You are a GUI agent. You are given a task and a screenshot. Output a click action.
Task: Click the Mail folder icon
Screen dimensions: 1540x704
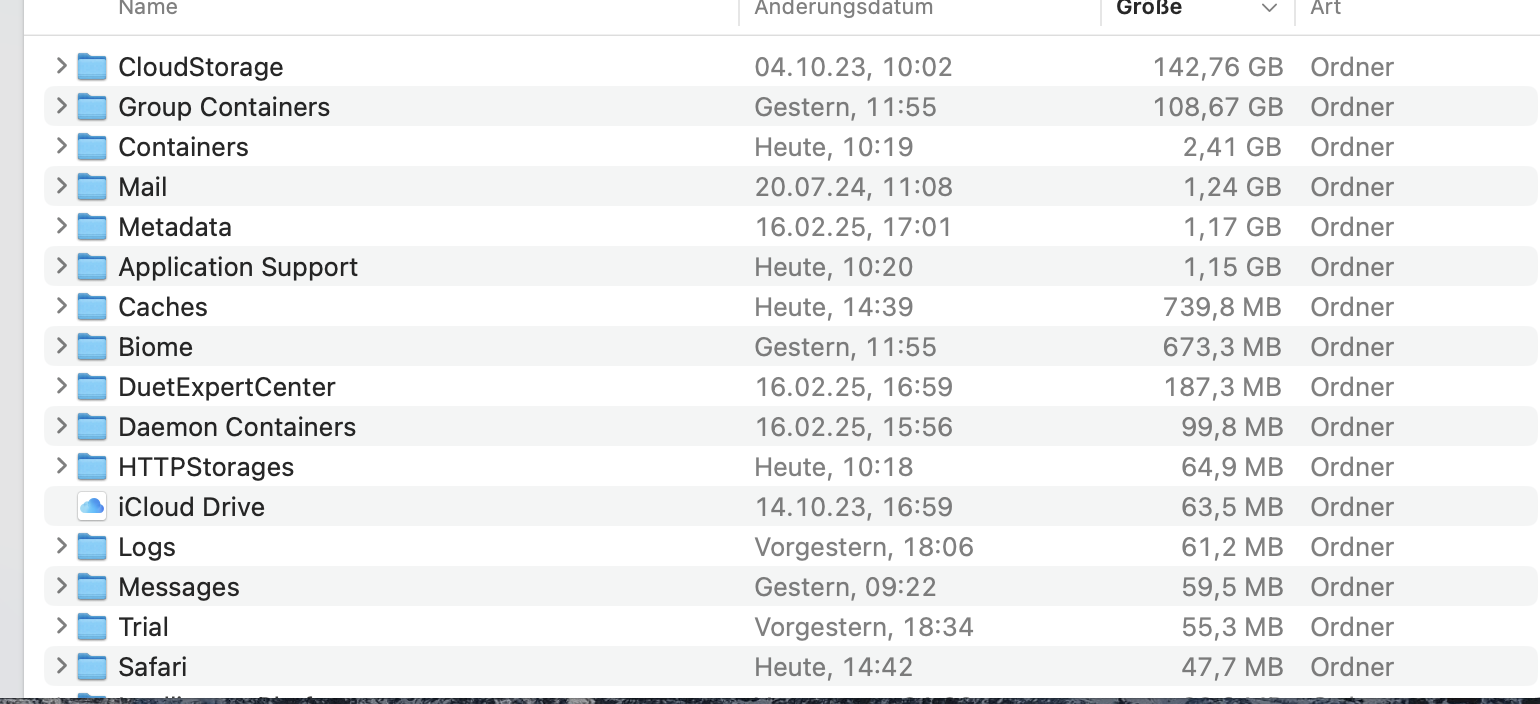pos(92,187)
